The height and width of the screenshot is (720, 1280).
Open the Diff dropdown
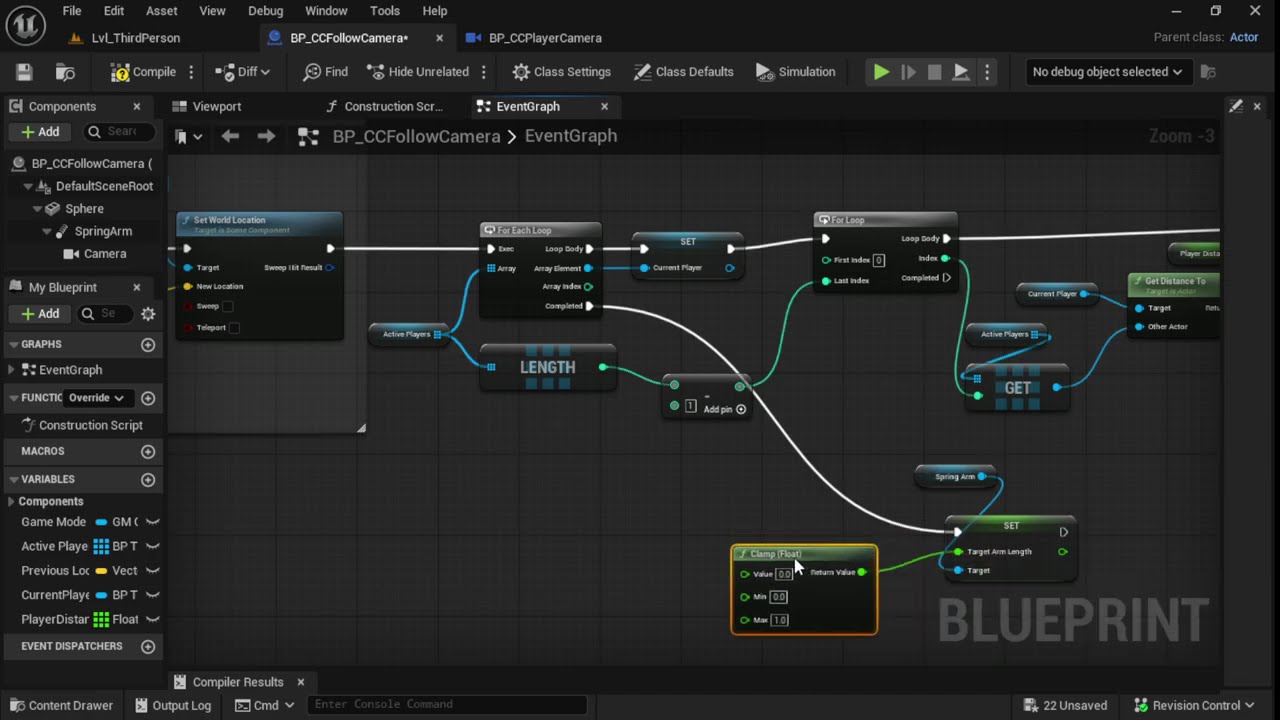[x=243, y=72]
